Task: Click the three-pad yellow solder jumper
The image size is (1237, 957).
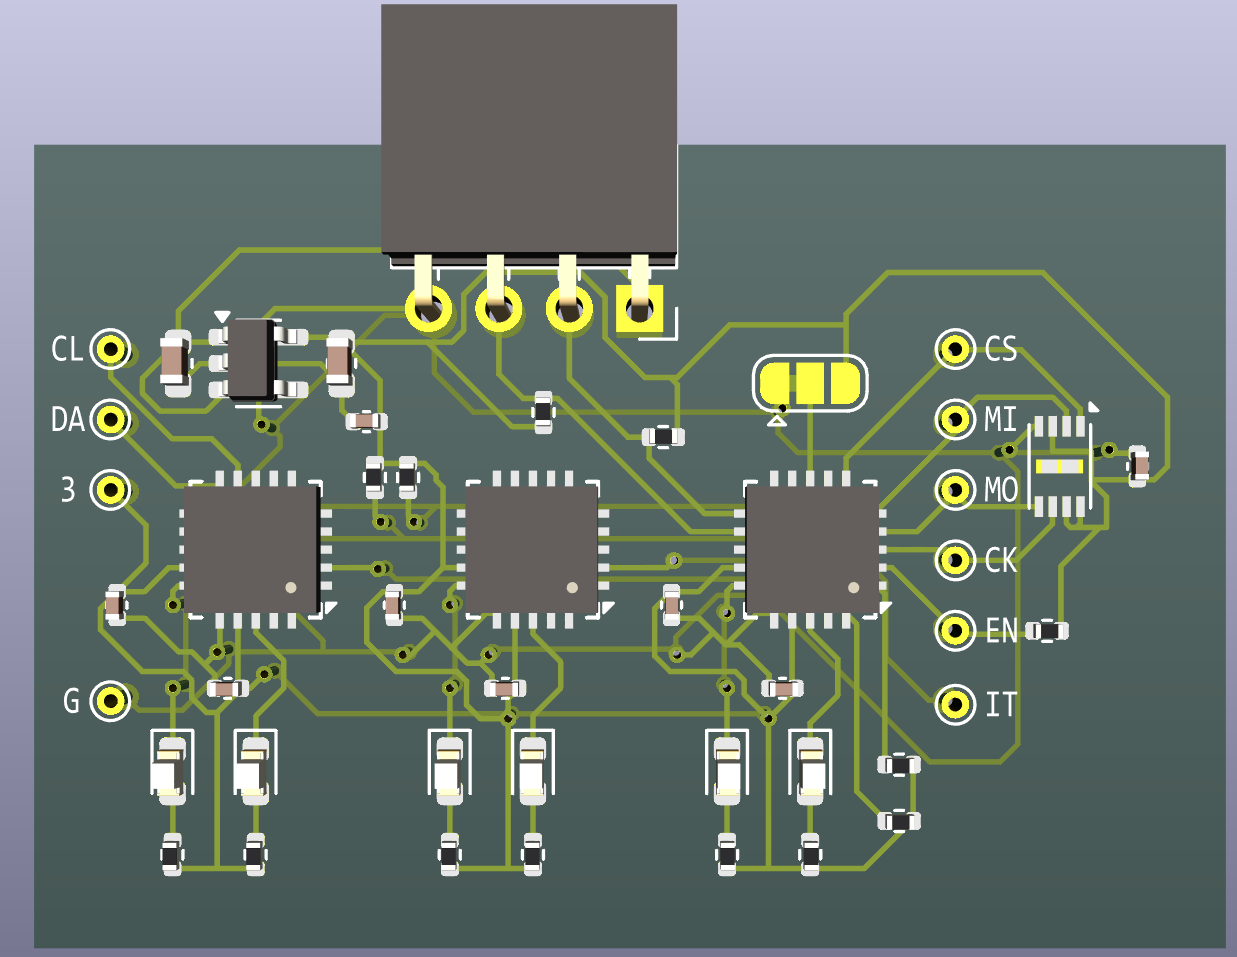Action: (x=810, y=382)
